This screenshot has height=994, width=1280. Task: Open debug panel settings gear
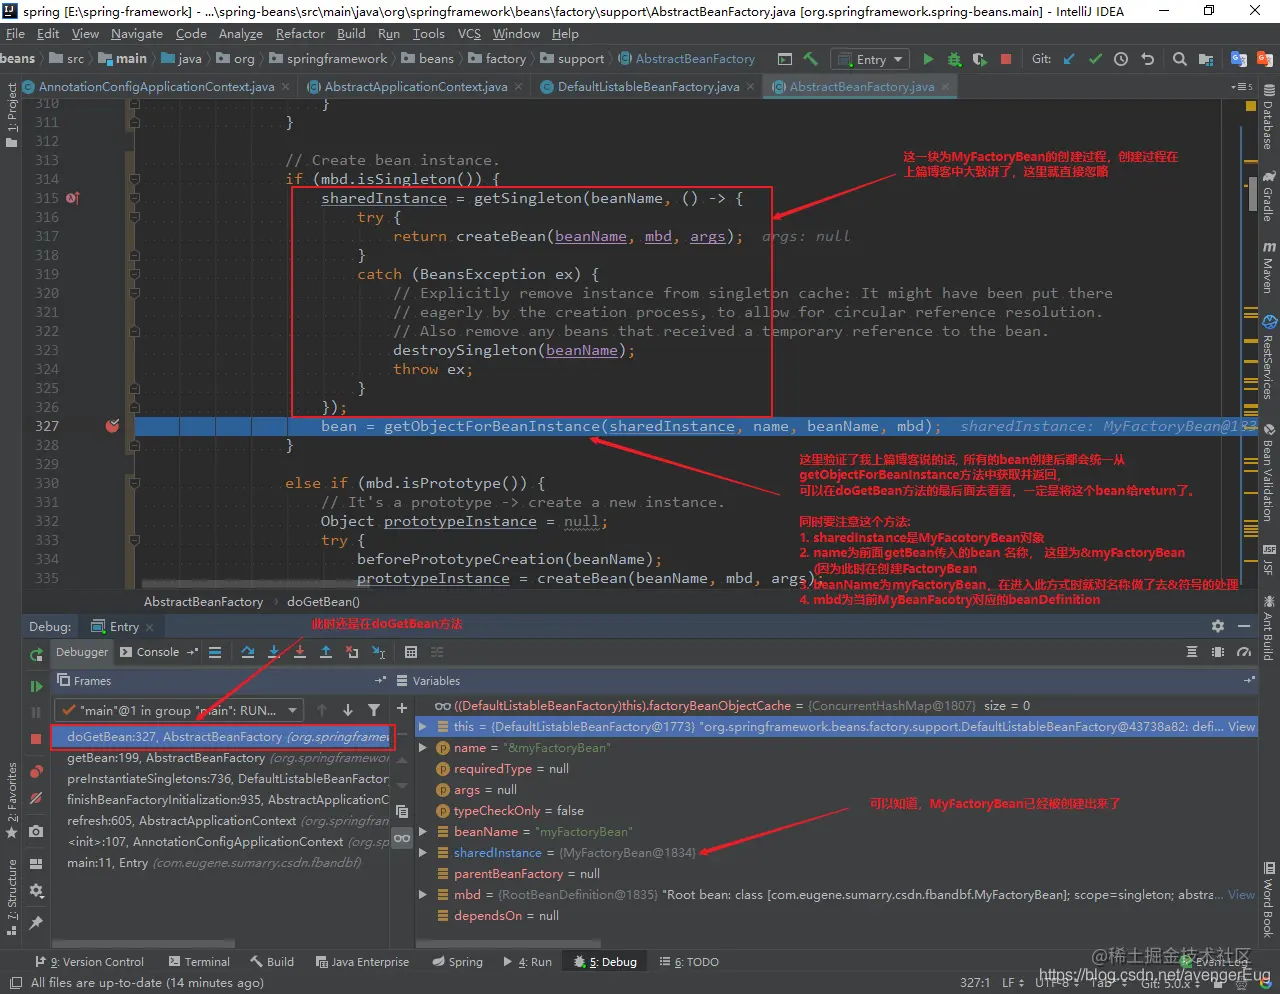point(1217,626)
